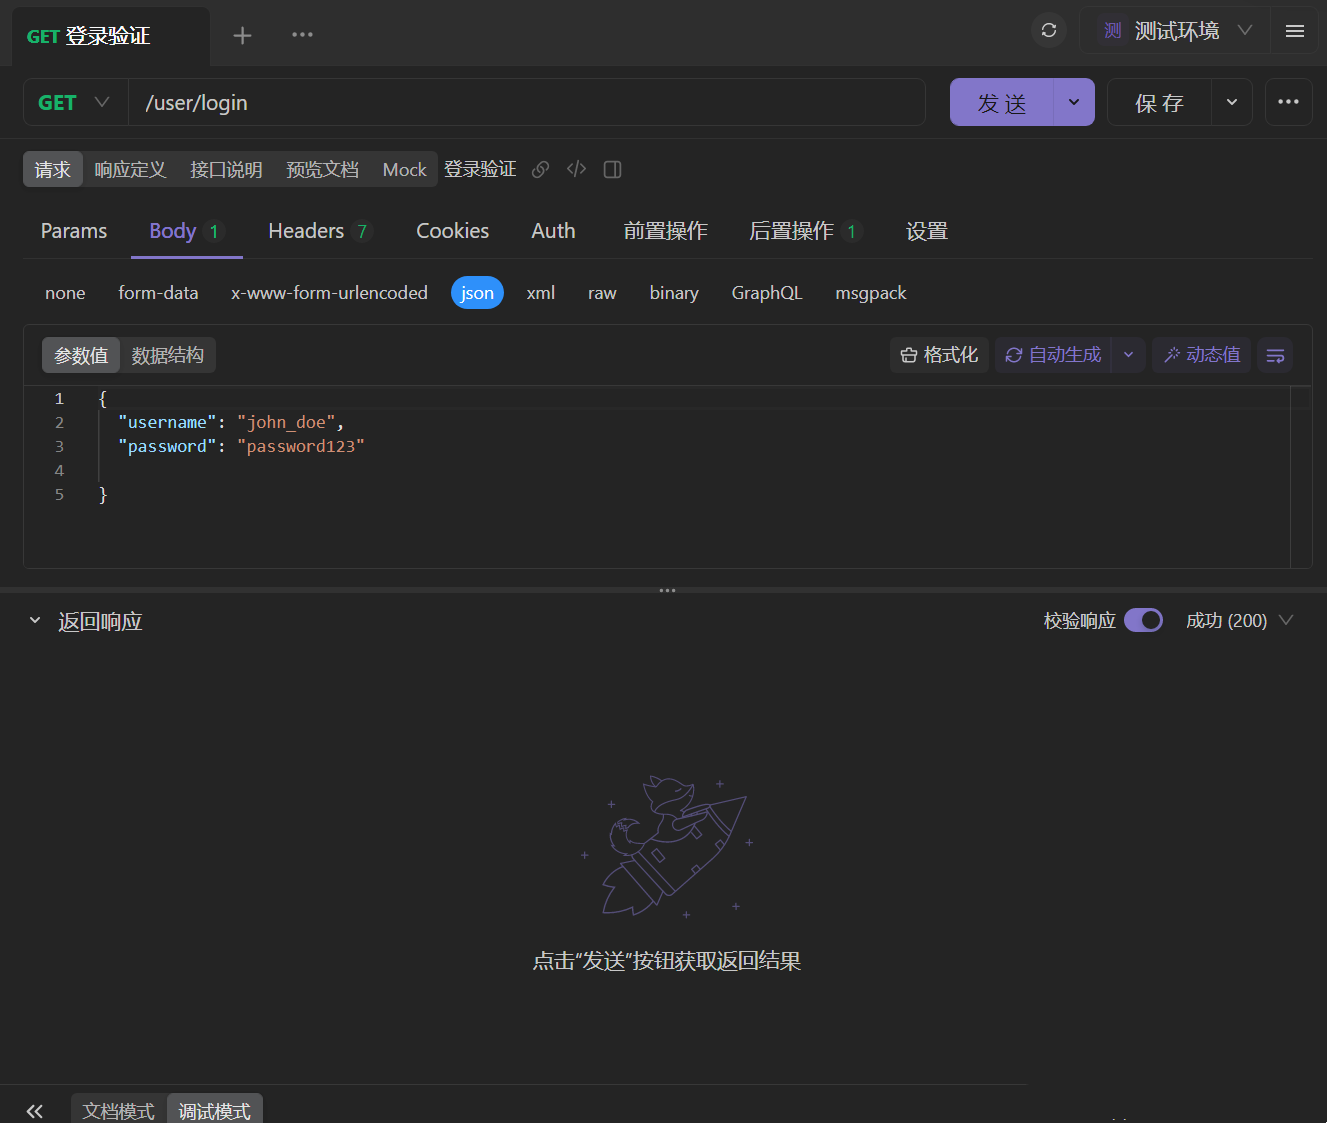Open a new tab with plus icon
Image resolution: width=1327 pixels, height=1123 pixels.
242,36
